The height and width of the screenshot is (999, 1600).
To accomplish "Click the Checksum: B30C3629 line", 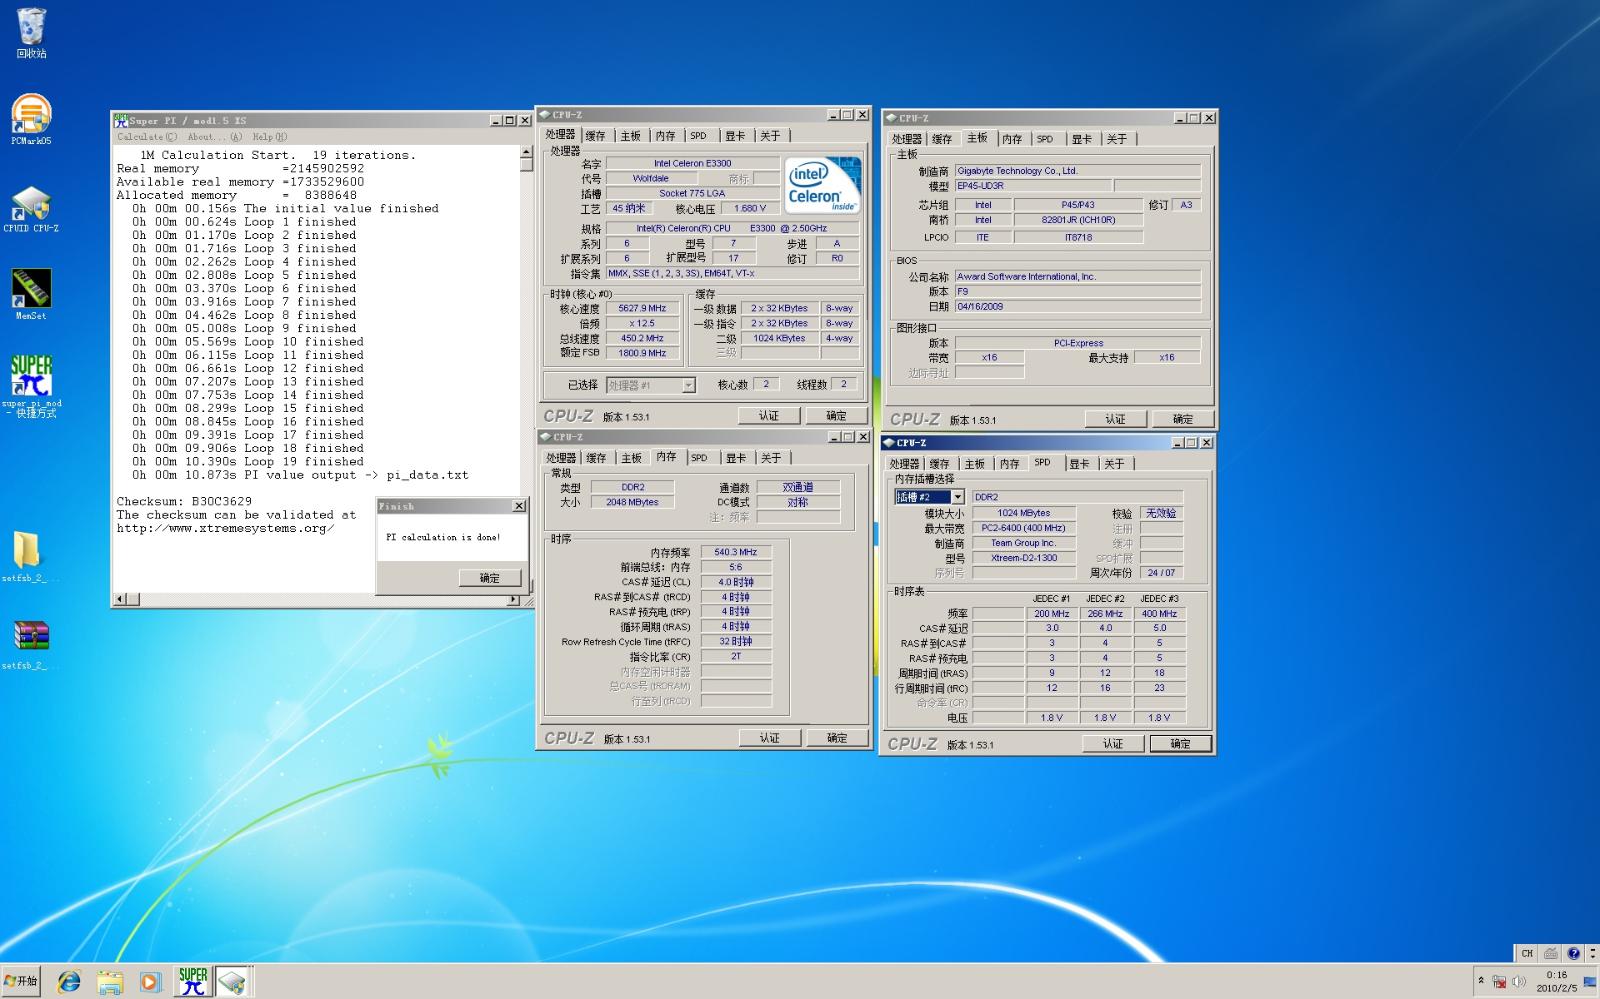I will [x=184, y=502].
